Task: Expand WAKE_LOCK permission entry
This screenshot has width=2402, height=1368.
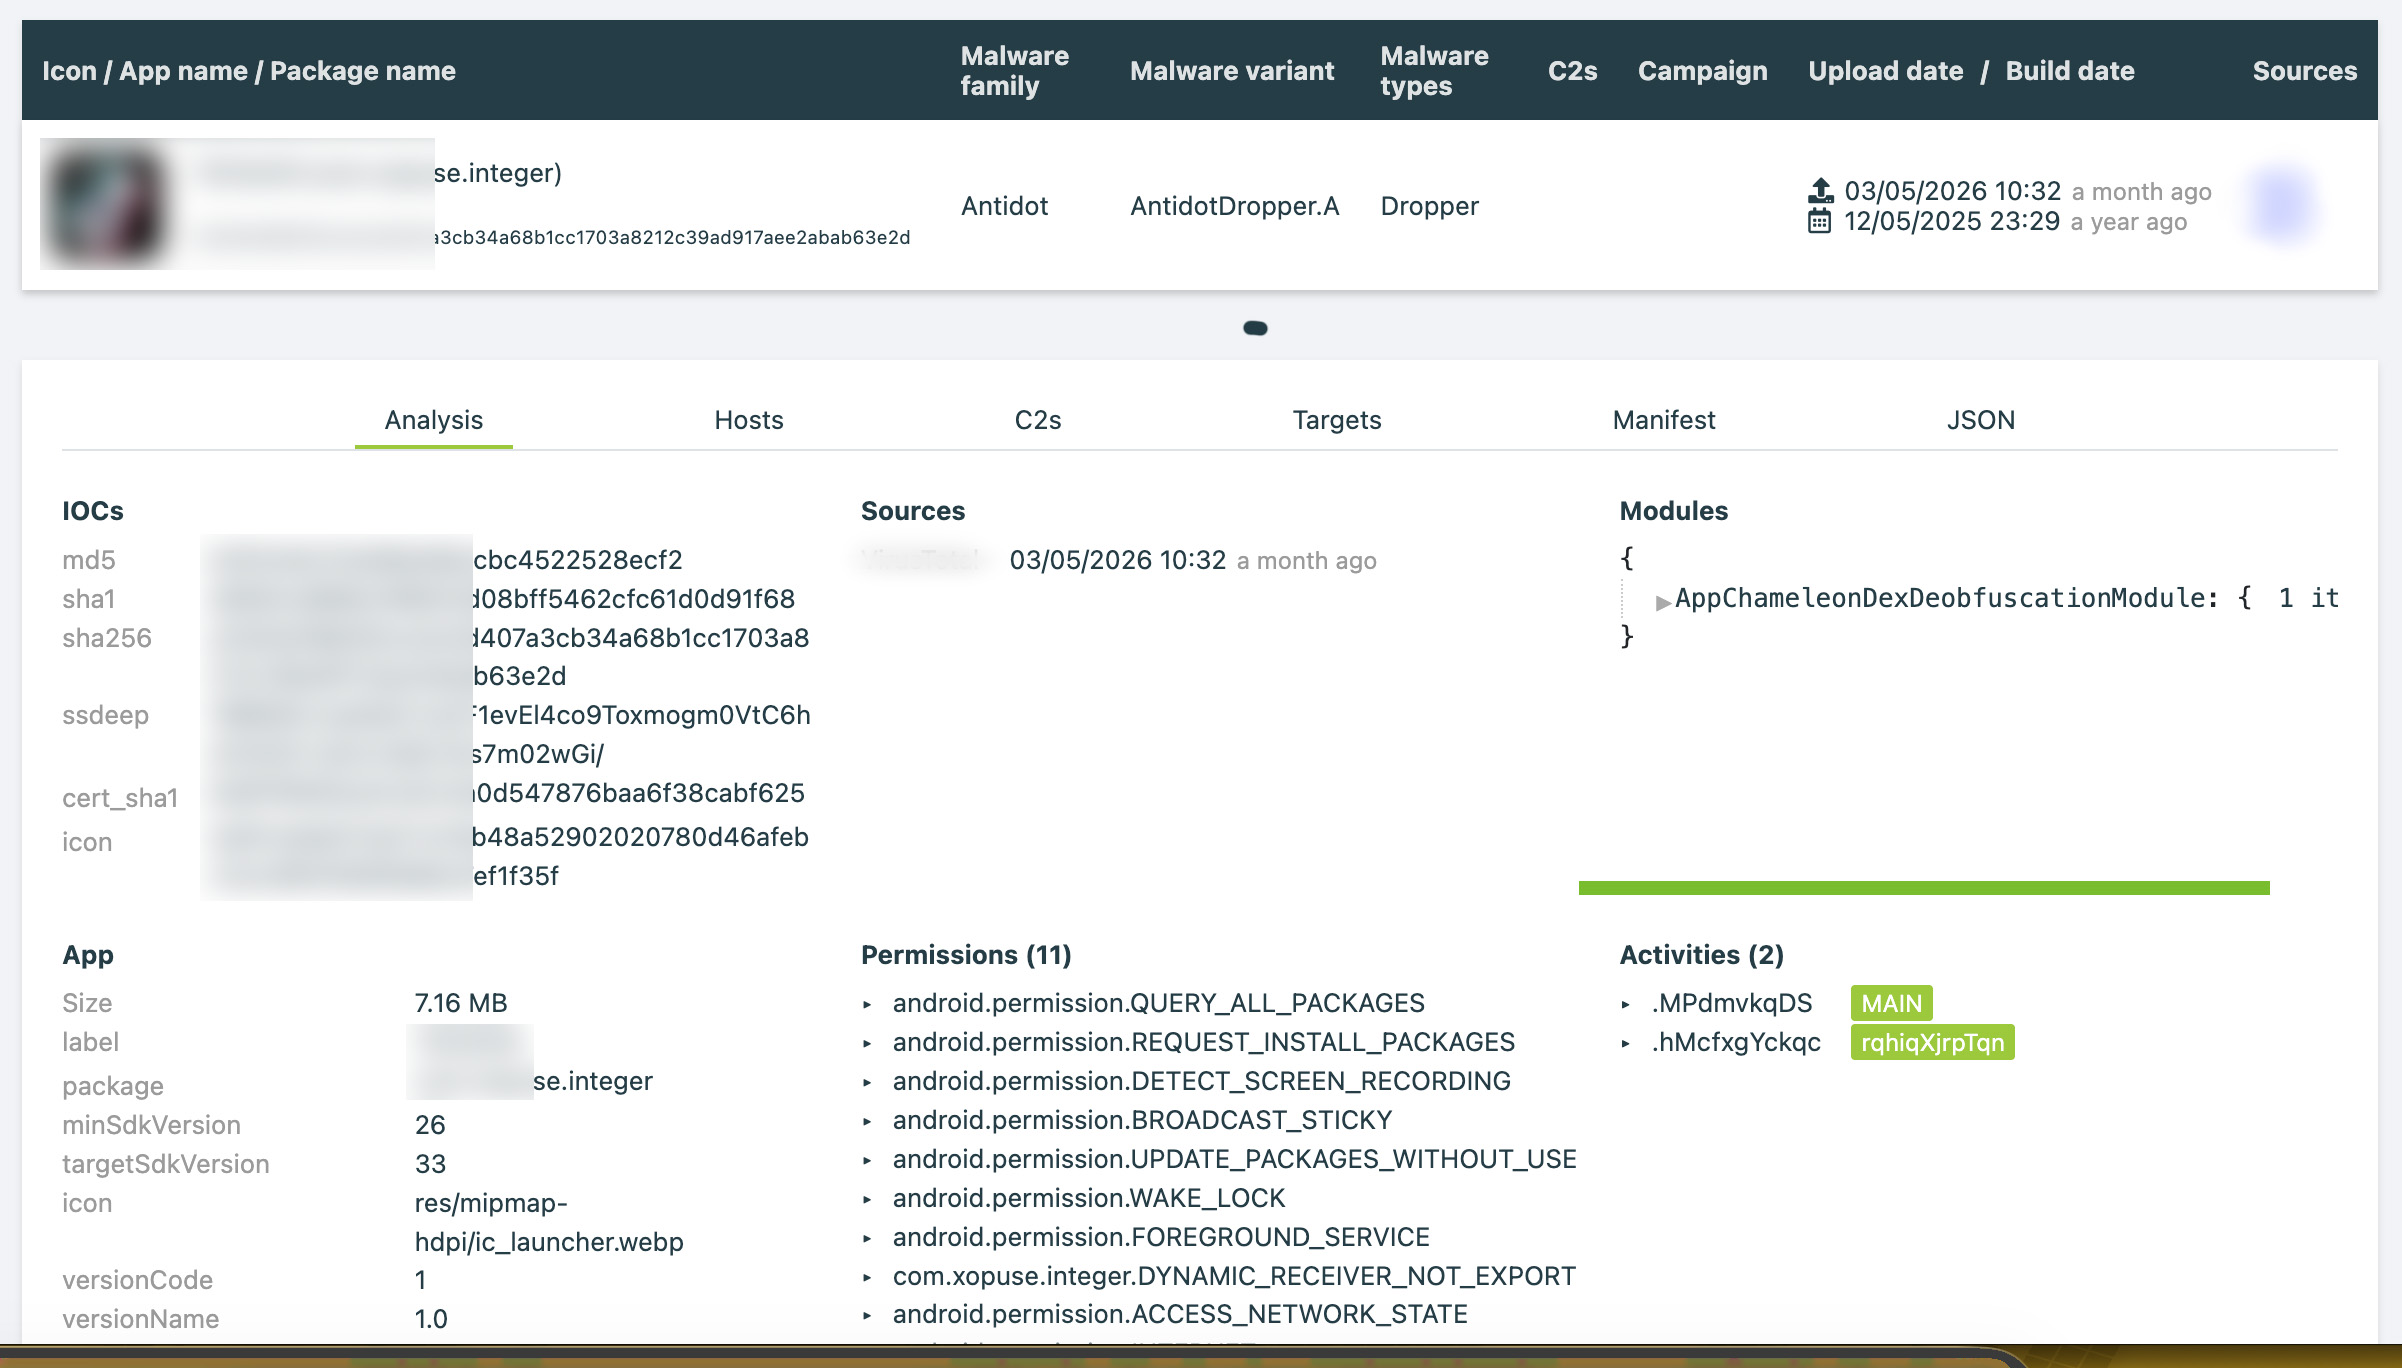Action: (867, 1199)
